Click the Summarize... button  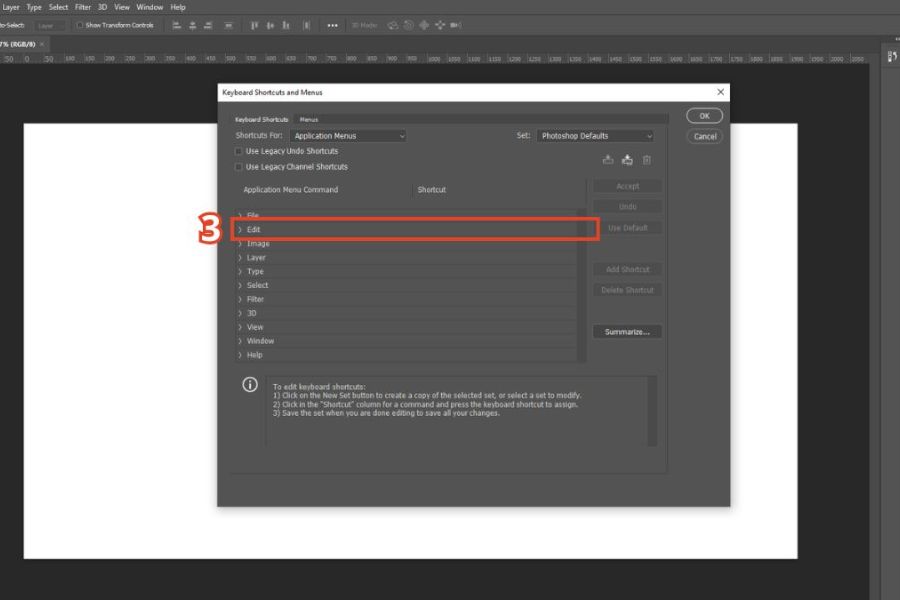coord(627,332)
